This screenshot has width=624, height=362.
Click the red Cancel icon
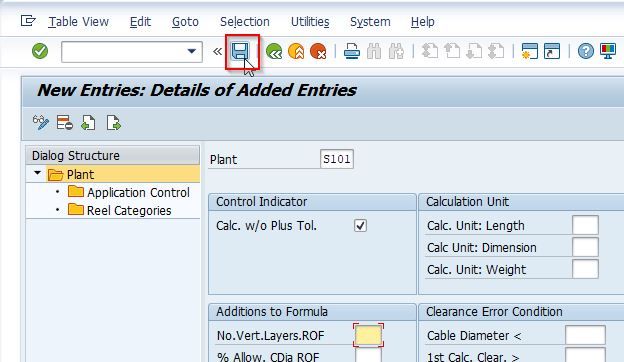[318, 51]
